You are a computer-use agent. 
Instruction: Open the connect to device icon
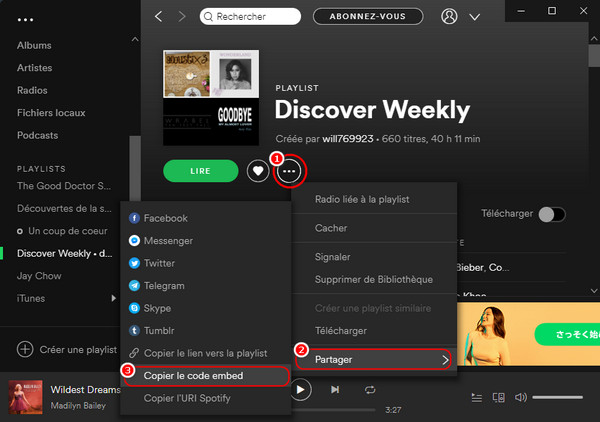(x=498, y=398)
